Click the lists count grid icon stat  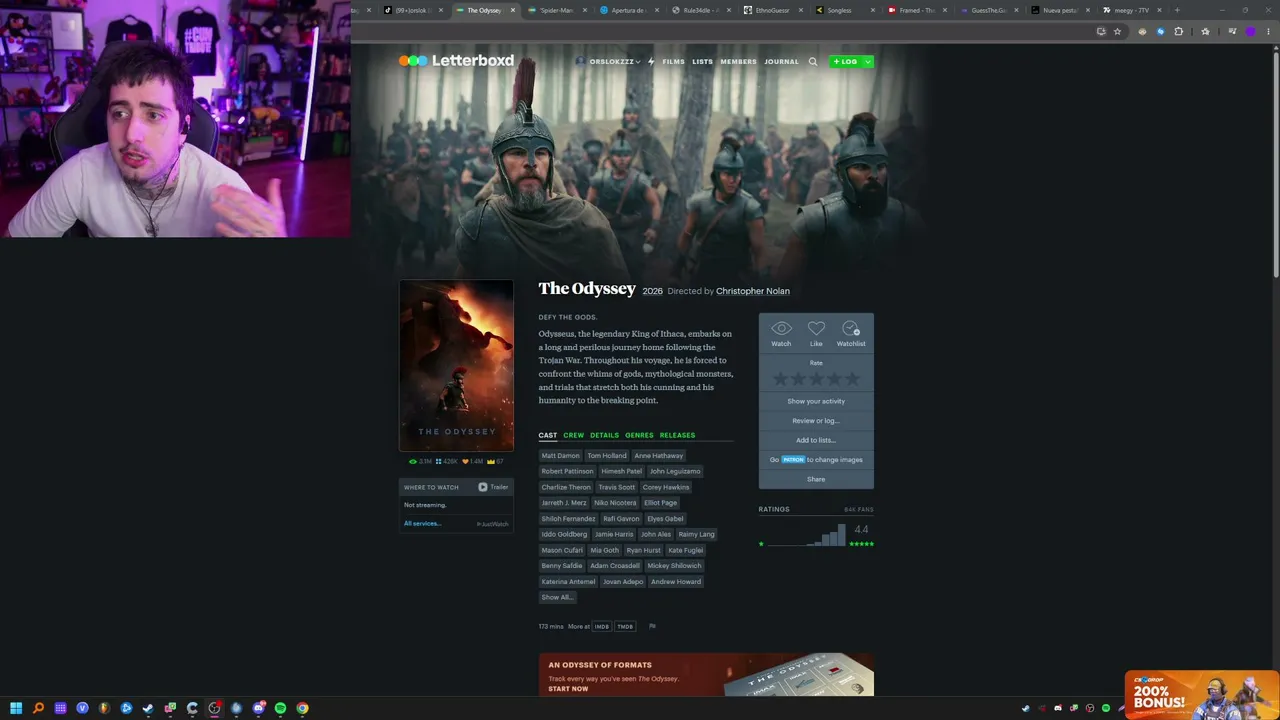tap(446, 461)
